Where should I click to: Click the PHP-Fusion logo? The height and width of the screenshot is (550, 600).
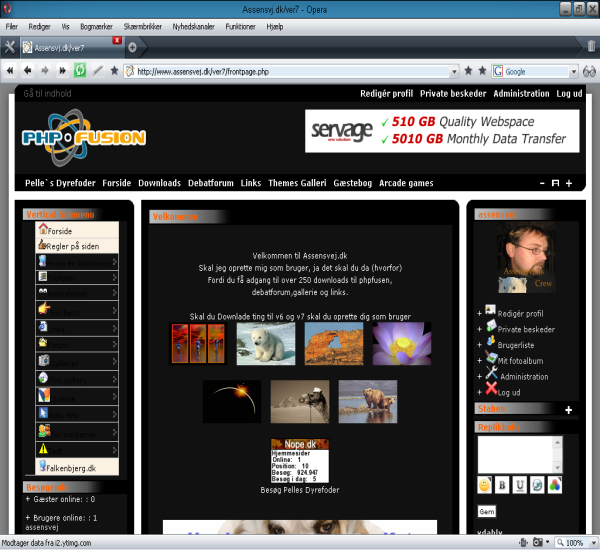[x=84, y=137]
